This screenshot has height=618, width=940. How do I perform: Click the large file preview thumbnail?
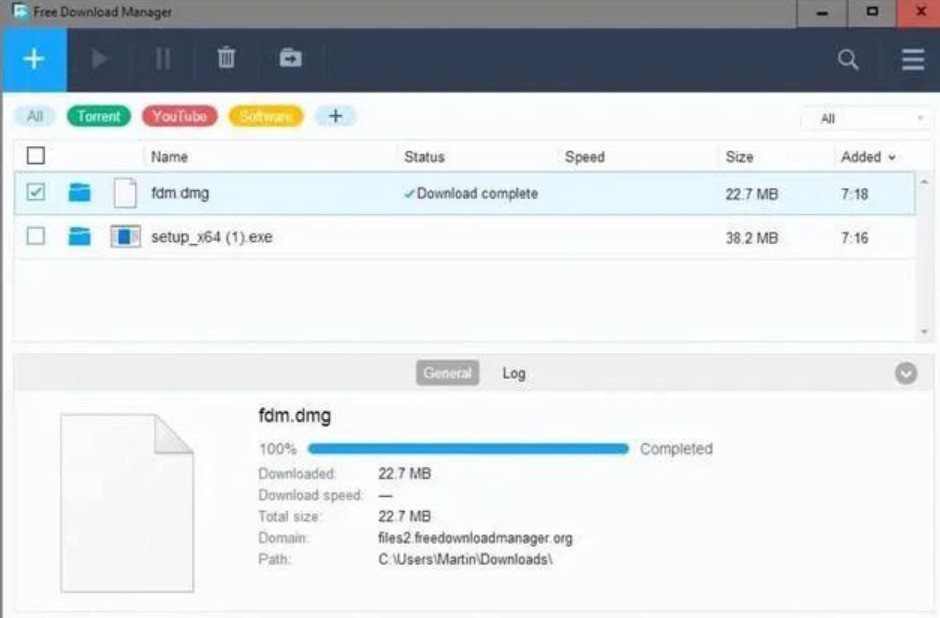coord(127,503)
